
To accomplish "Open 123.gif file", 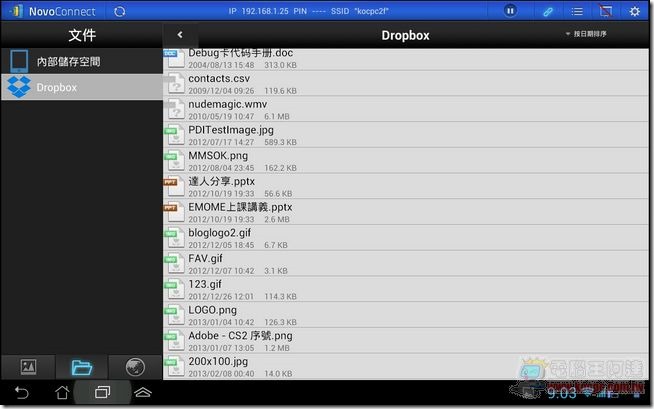I will click(406, 290).
